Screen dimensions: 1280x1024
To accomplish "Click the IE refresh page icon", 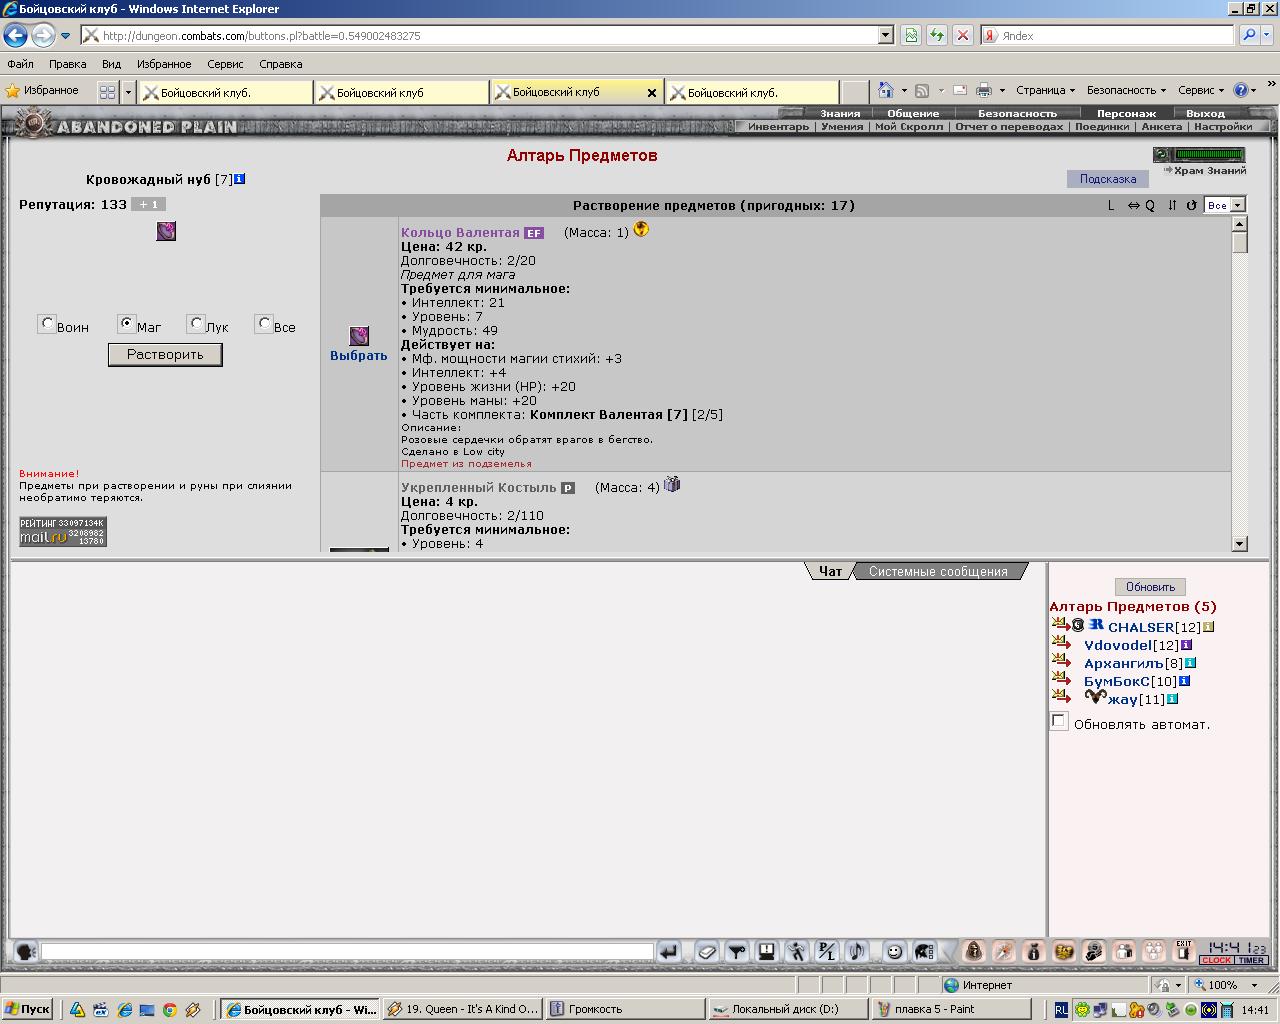I will pyautogui.click(x=936, y=35).
